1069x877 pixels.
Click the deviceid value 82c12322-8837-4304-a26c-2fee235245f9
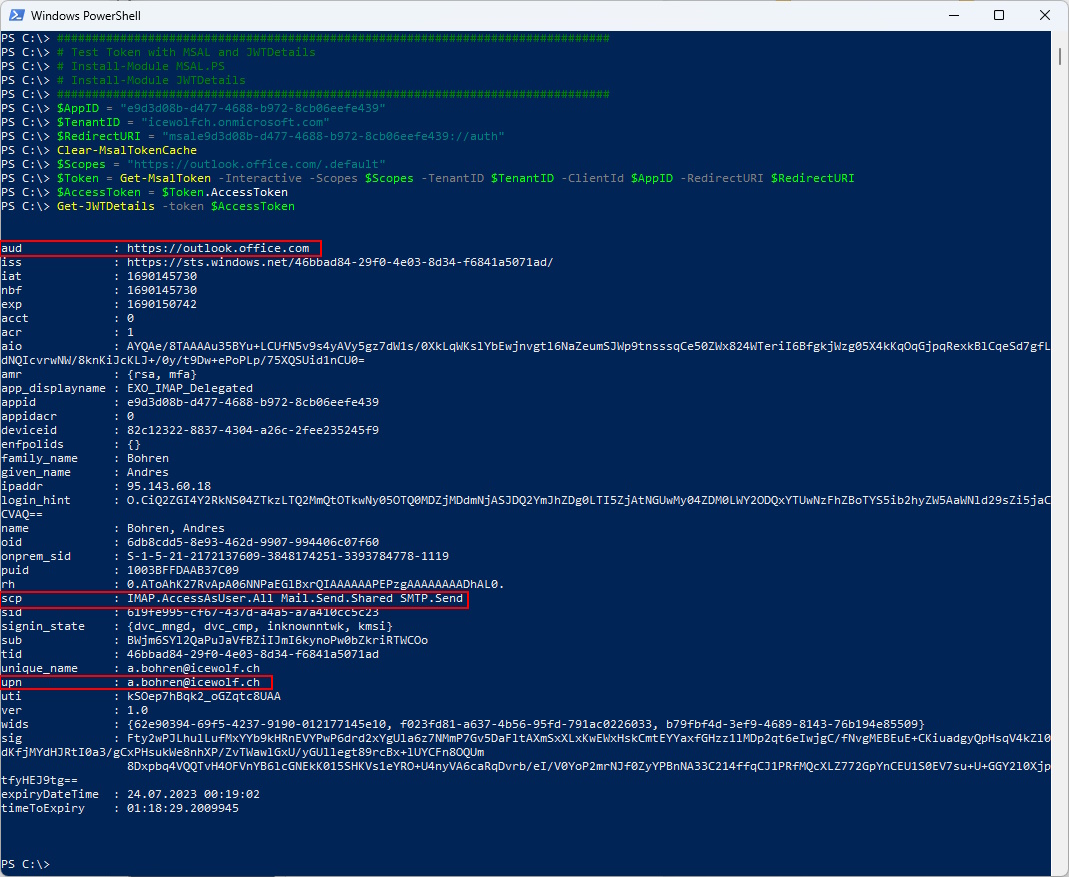click(x=253, y=430)
